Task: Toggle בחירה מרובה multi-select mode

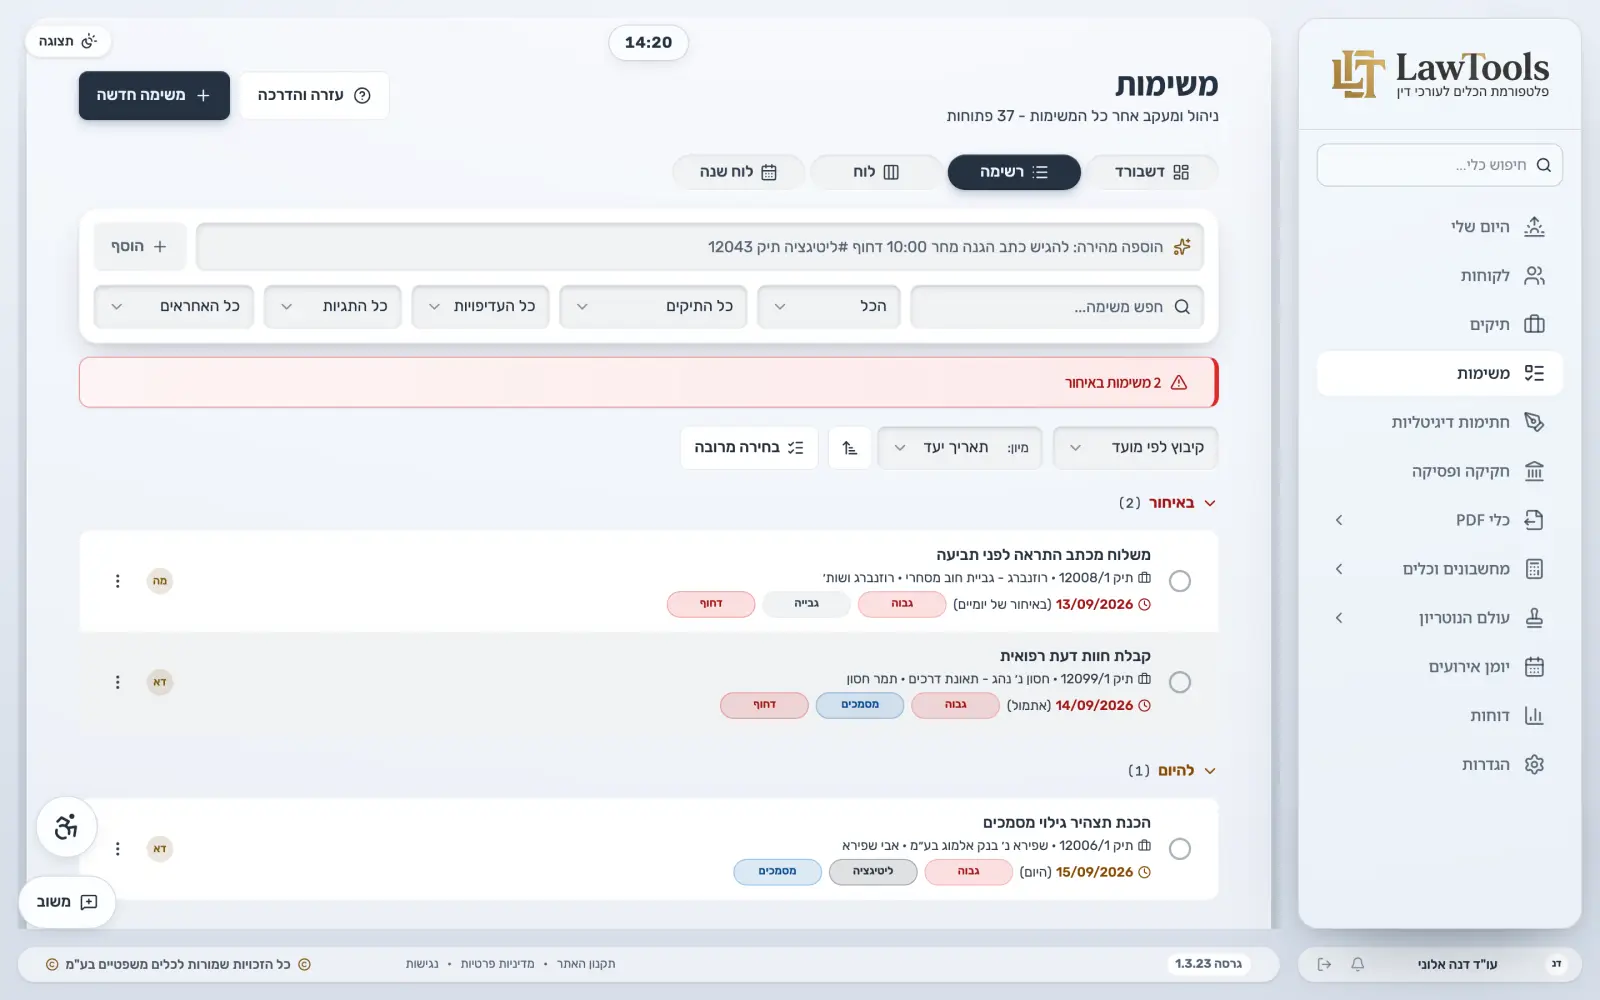Action: click(749, 448)
